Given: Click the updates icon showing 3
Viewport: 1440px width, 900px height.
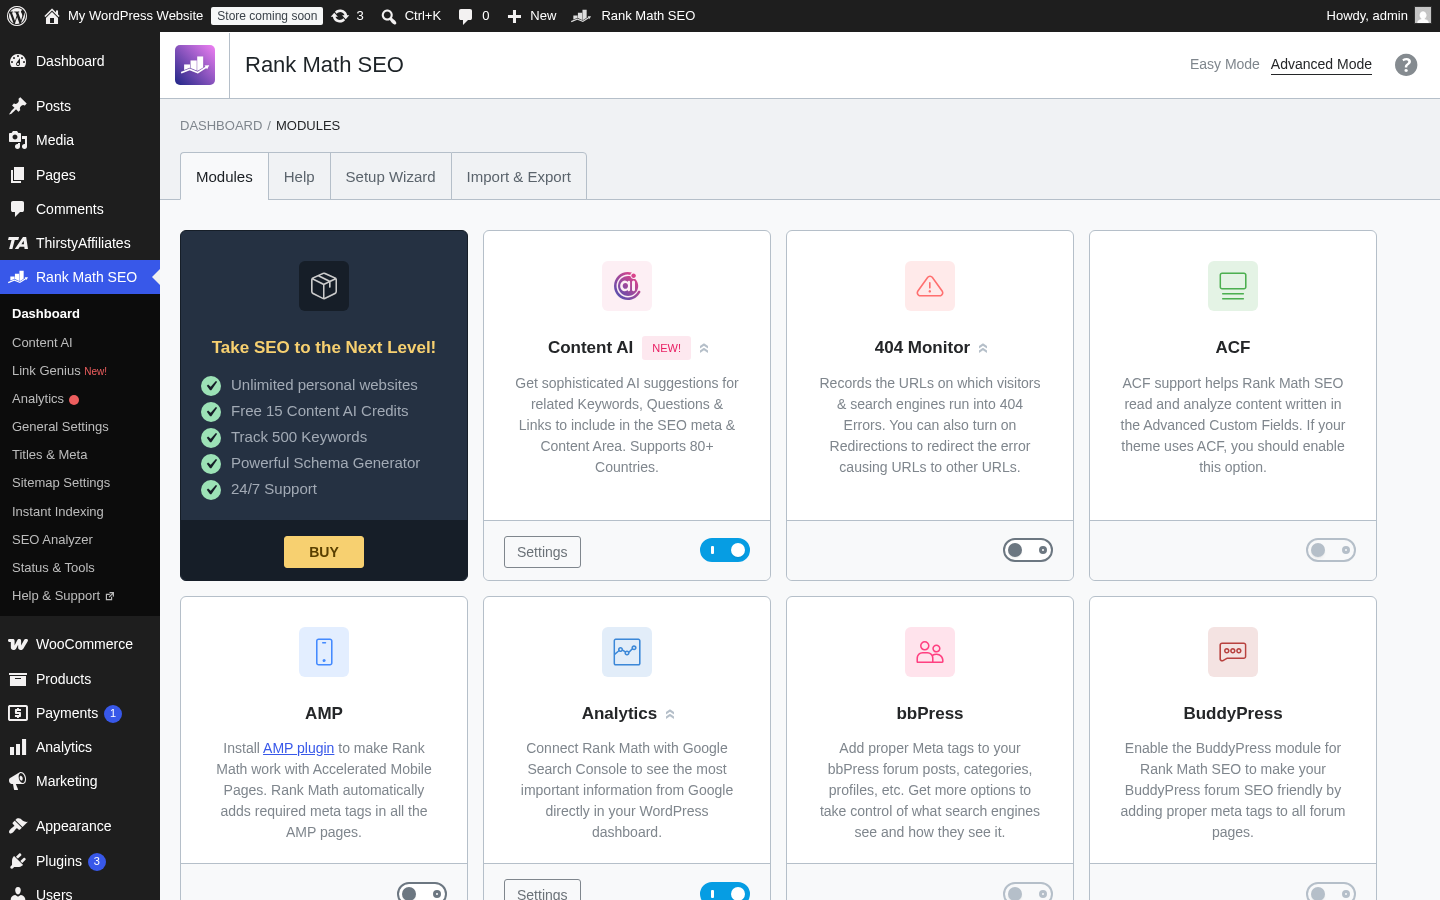Looking at the screenshot, I should (x=340, y=16).
